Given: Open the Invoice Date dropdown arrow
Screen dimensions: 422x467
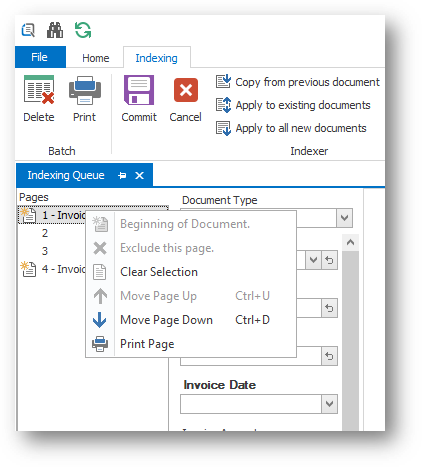Looking at the screenshot, I should point(329,404).
